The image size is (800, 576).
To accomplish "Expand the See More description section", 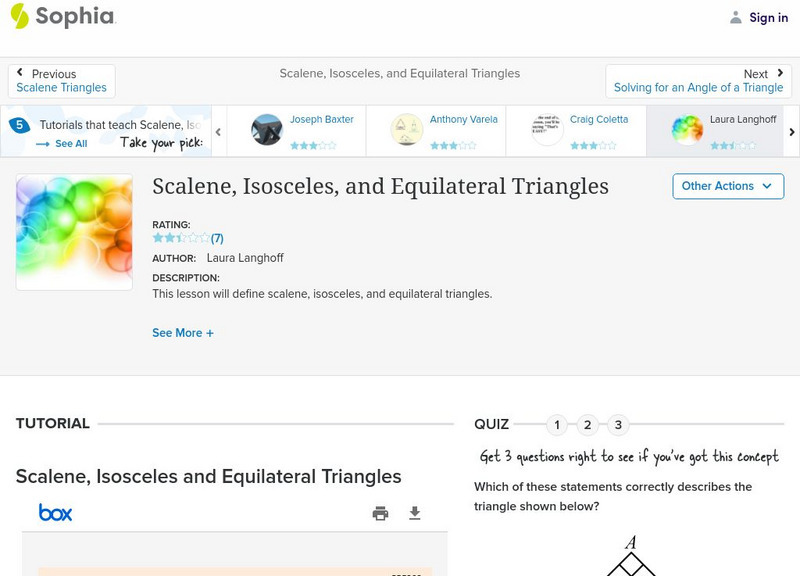I will pos(183,333).
